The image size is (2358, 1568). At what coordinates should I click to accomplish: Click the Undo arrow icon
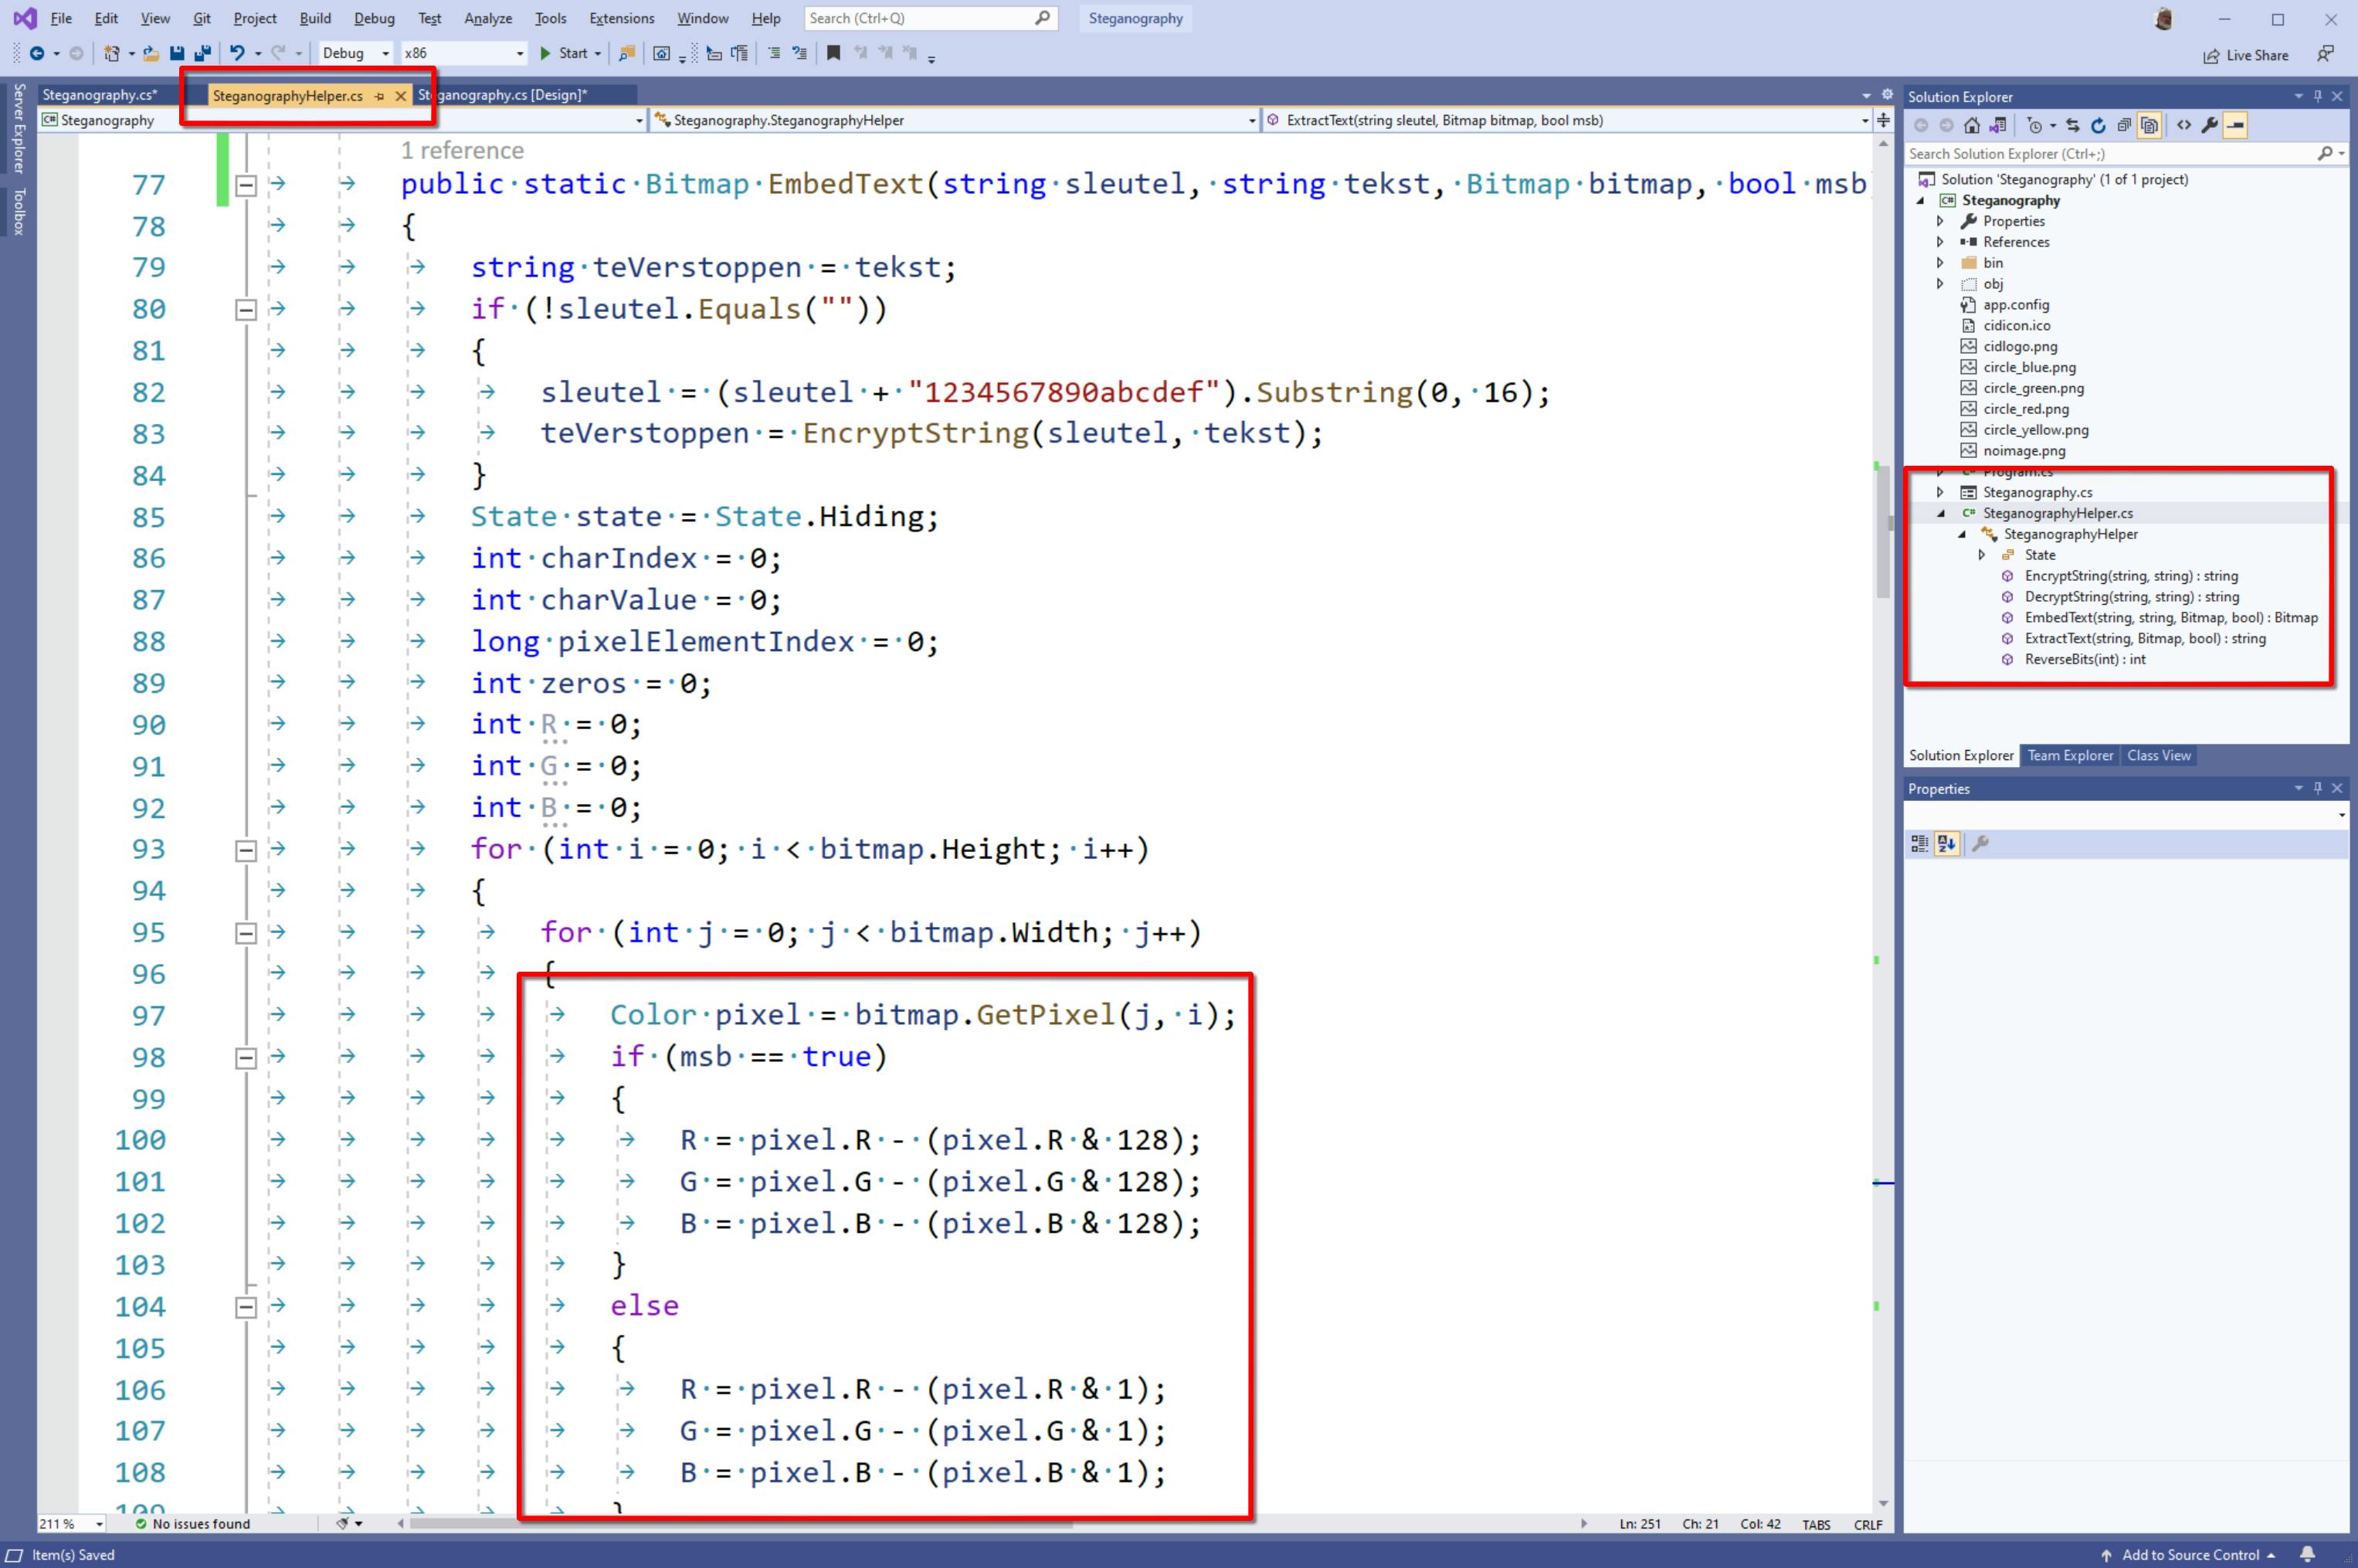[x=237, y=53]
